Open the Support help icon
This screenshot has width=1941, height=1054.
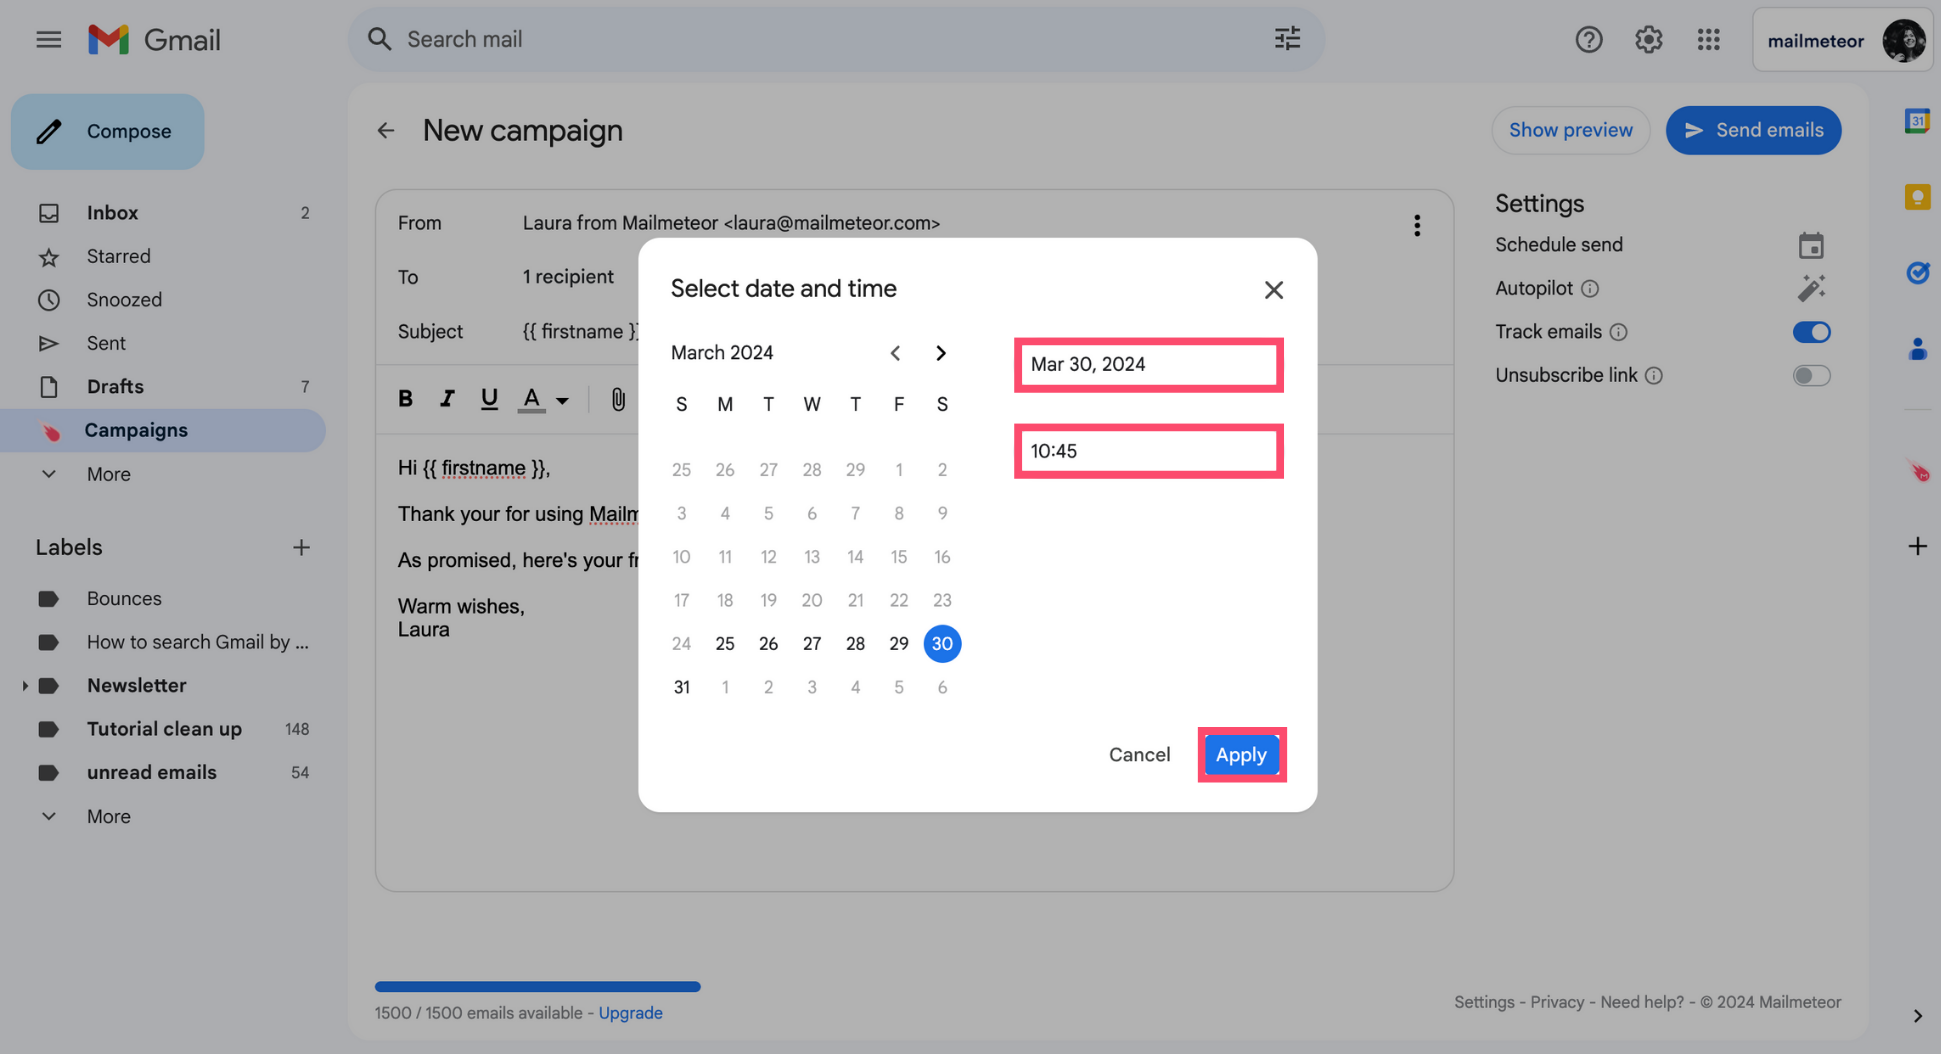point(1588,40)
